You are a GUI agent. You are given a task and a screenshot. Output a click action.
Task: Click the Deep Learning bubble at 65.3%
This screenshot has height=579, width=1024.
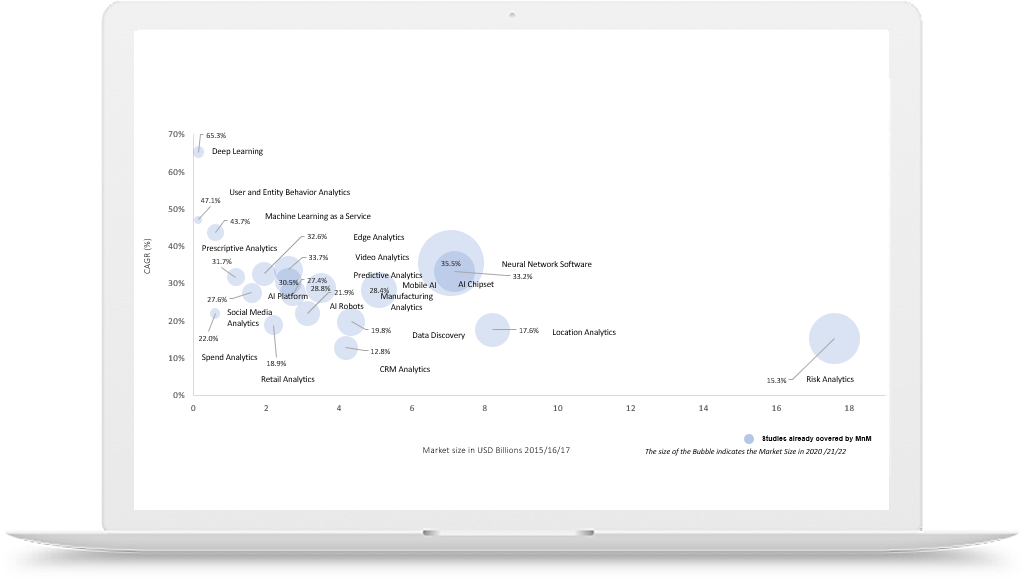pyautogui.click(x=198, y=152)
